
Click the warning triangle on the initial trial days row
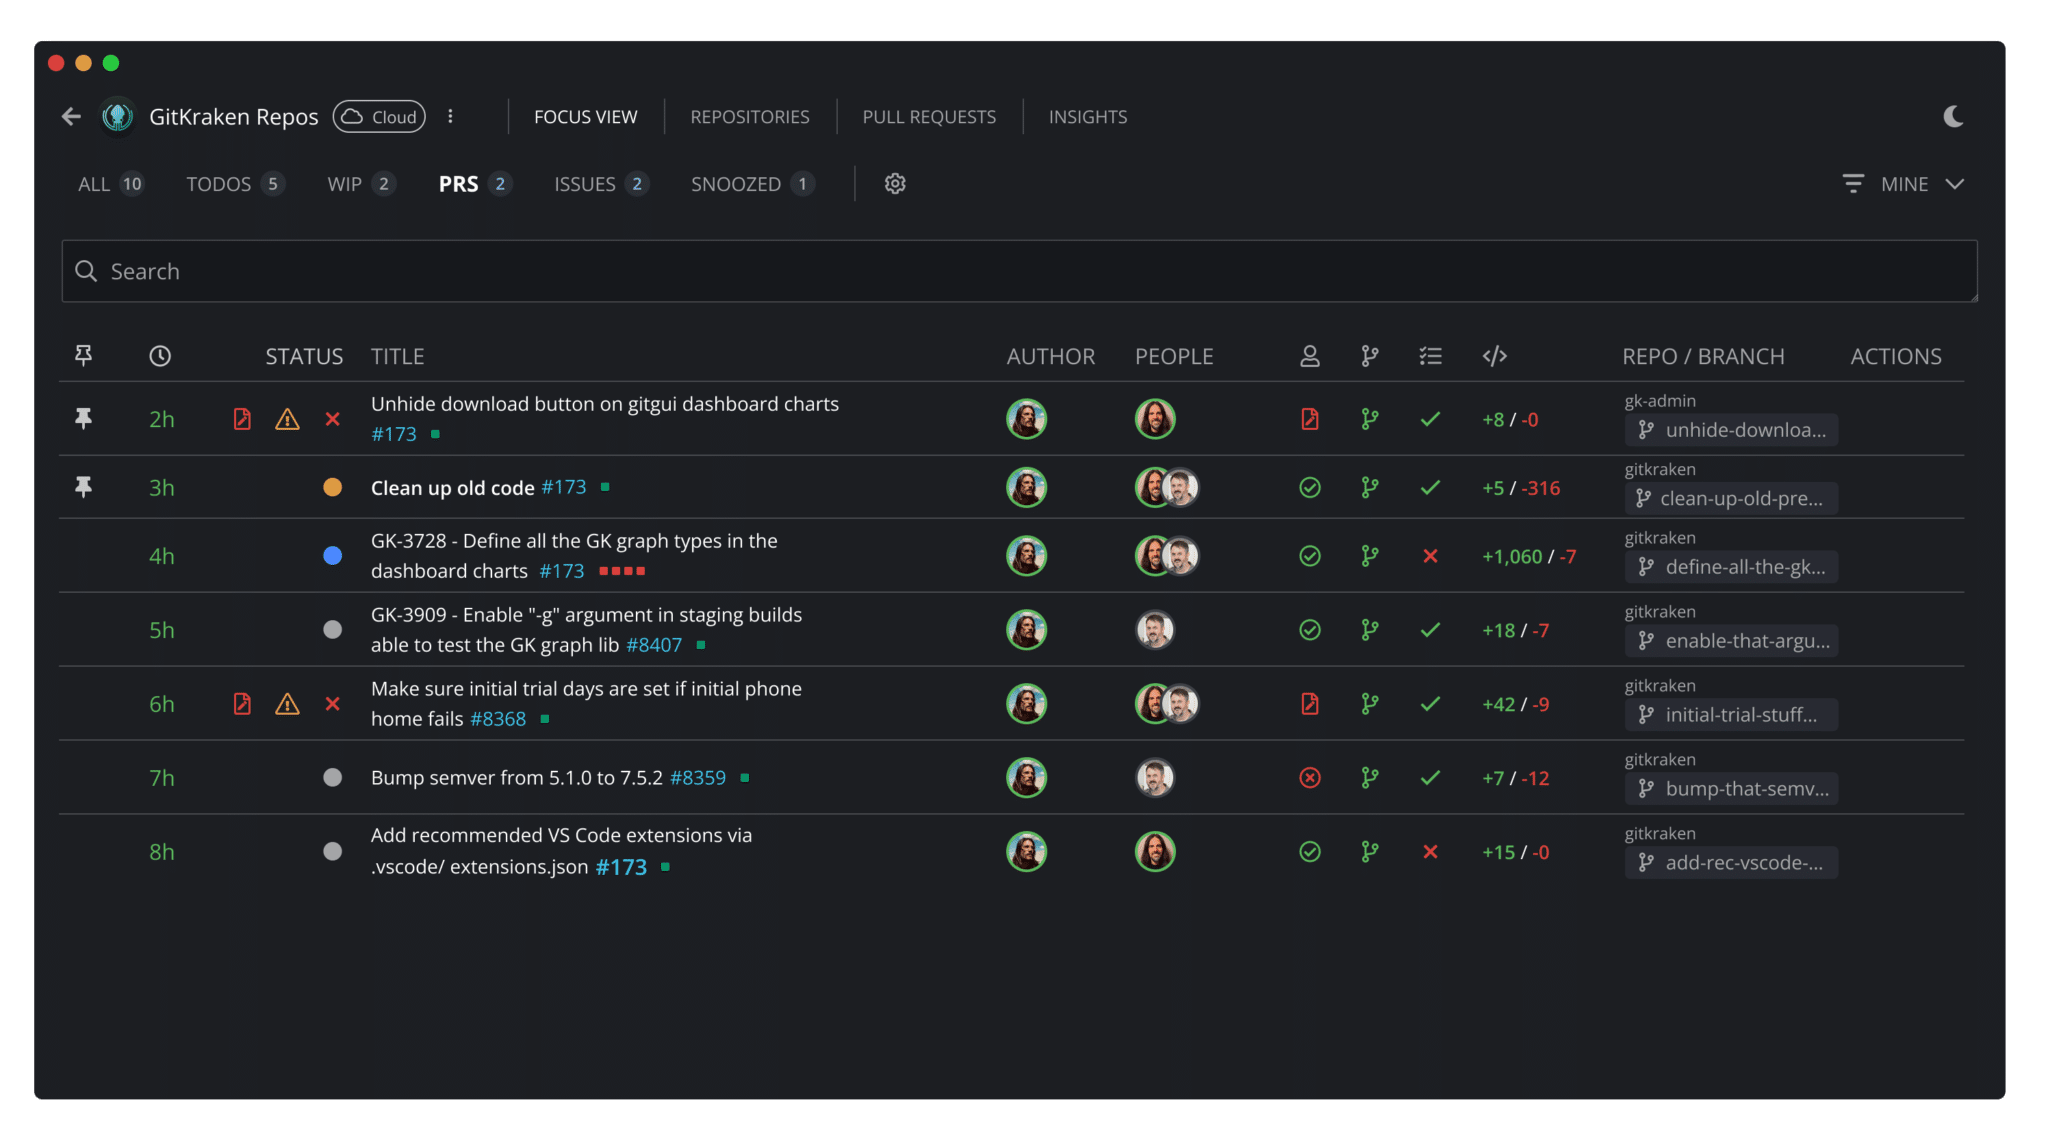tap(288, 704)
